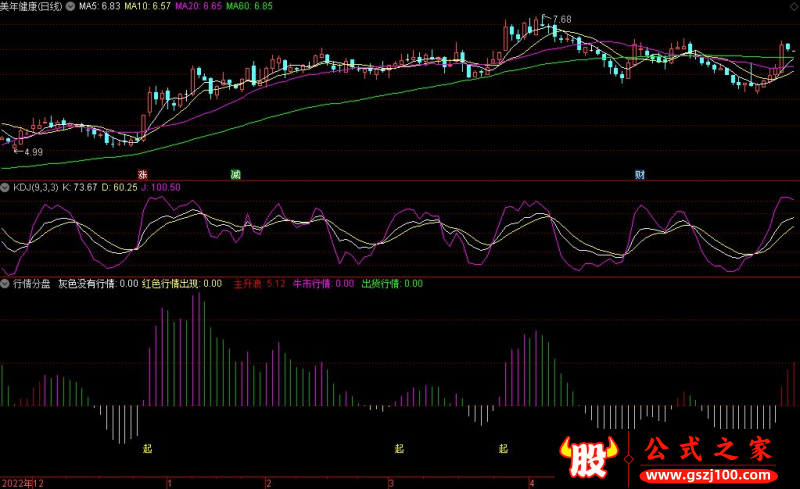Select the 行情分盘 indicator title

coord(32,284)
